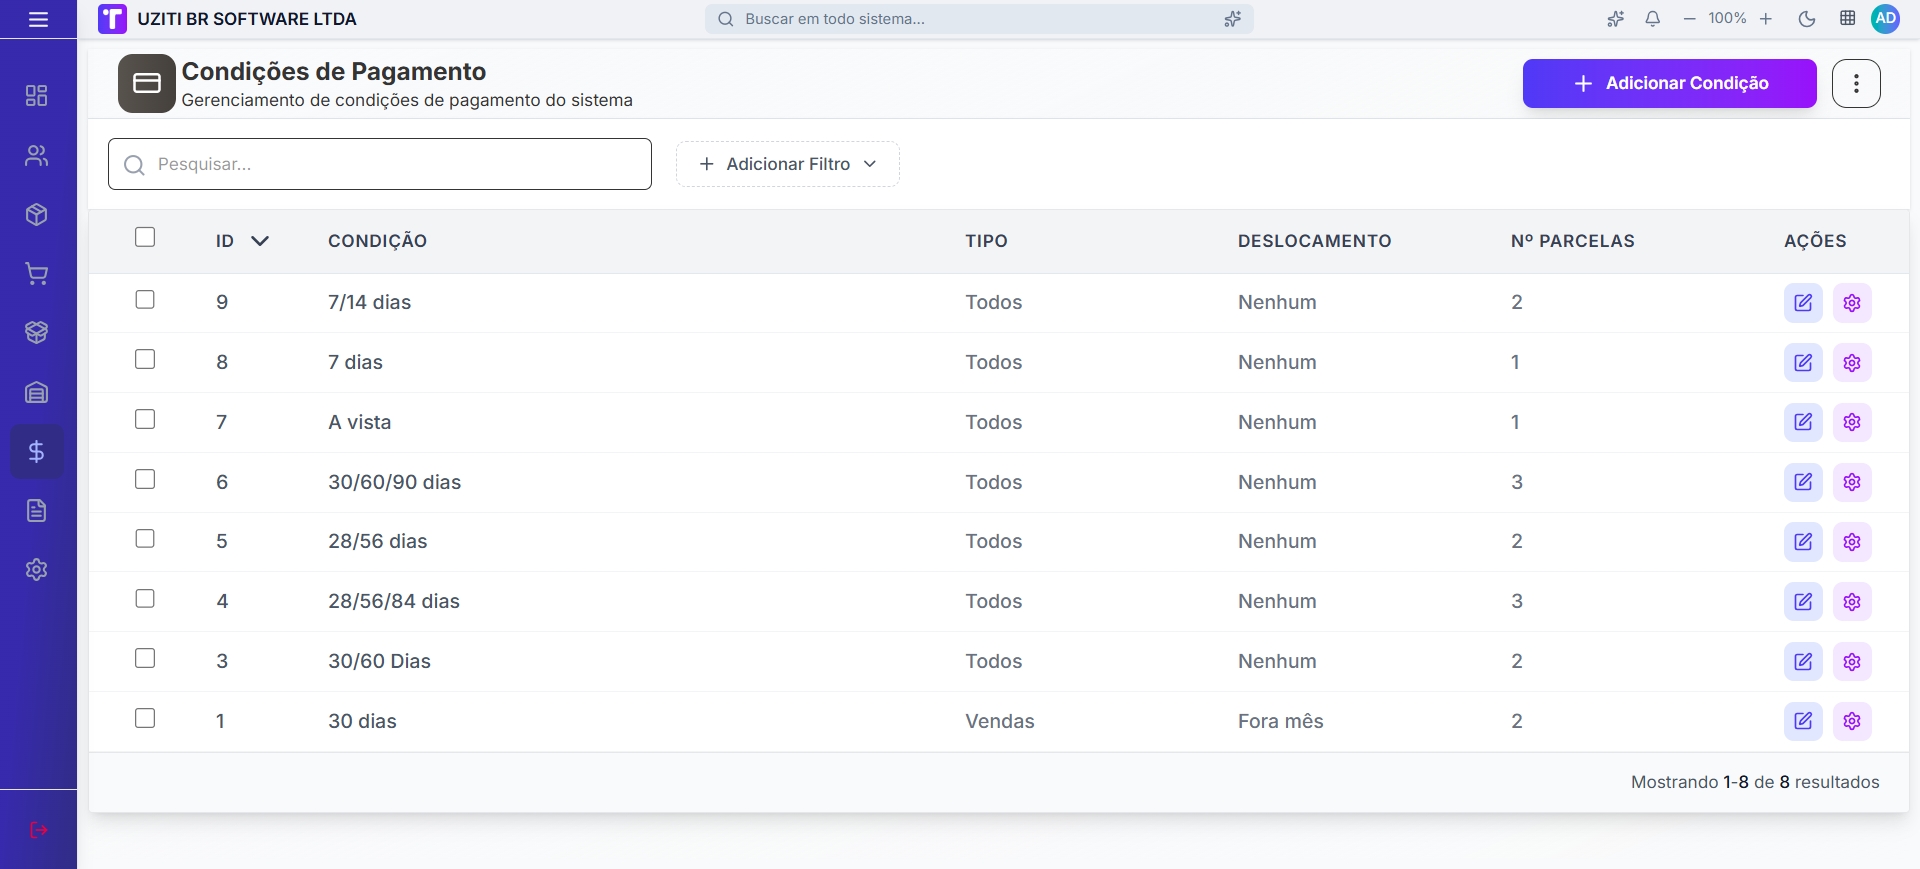Click the red logout icon in the sidebar
Viewport: 1920px width, 869px height.
(38, 830)
